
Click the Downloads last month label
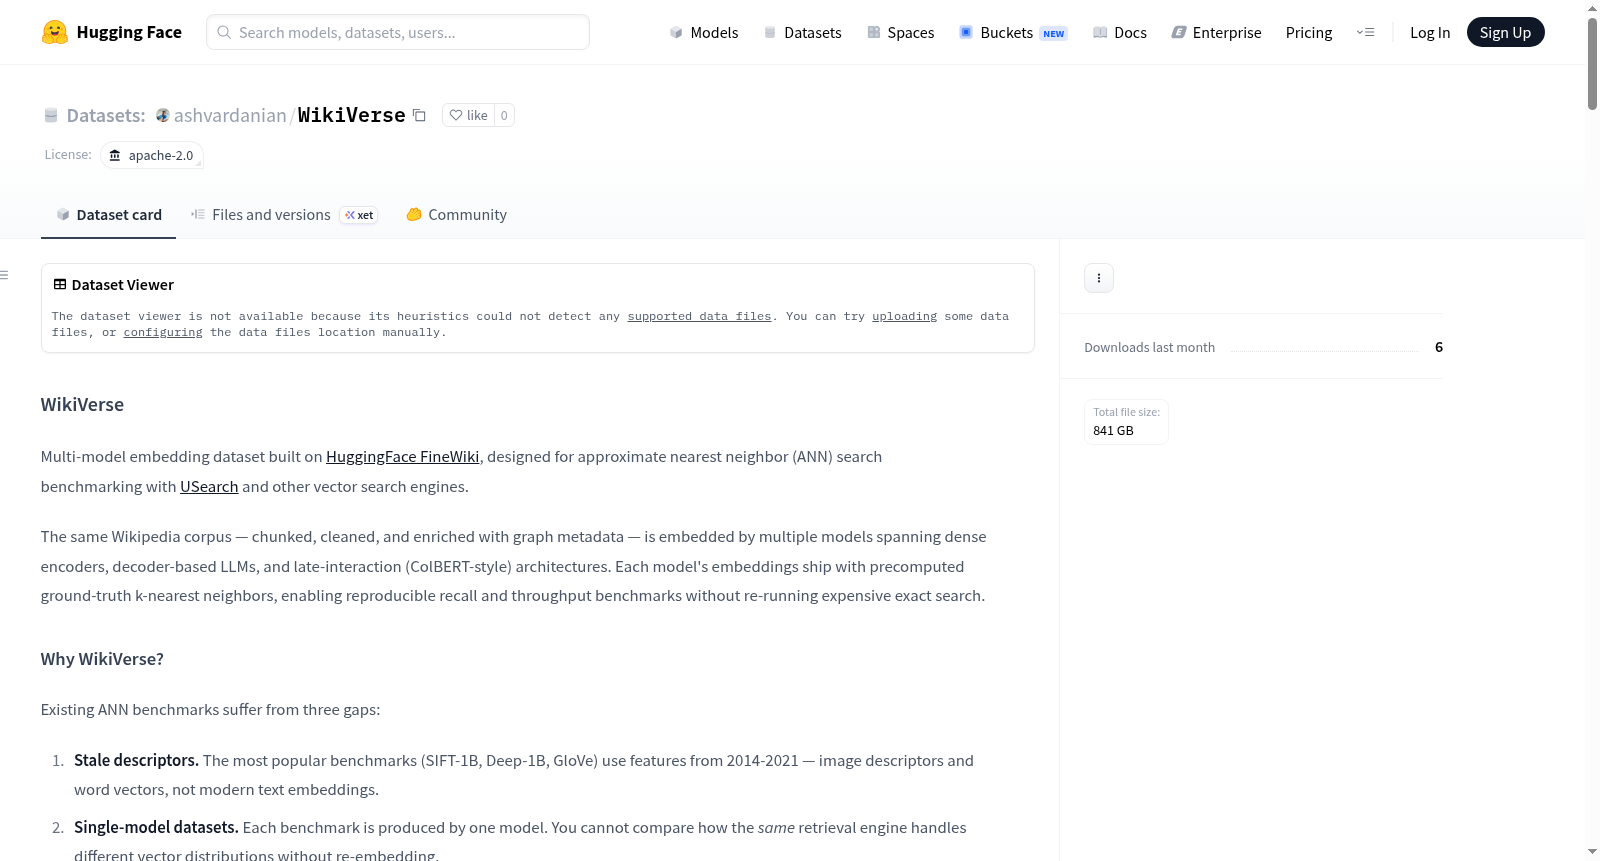pos(1150,347)
